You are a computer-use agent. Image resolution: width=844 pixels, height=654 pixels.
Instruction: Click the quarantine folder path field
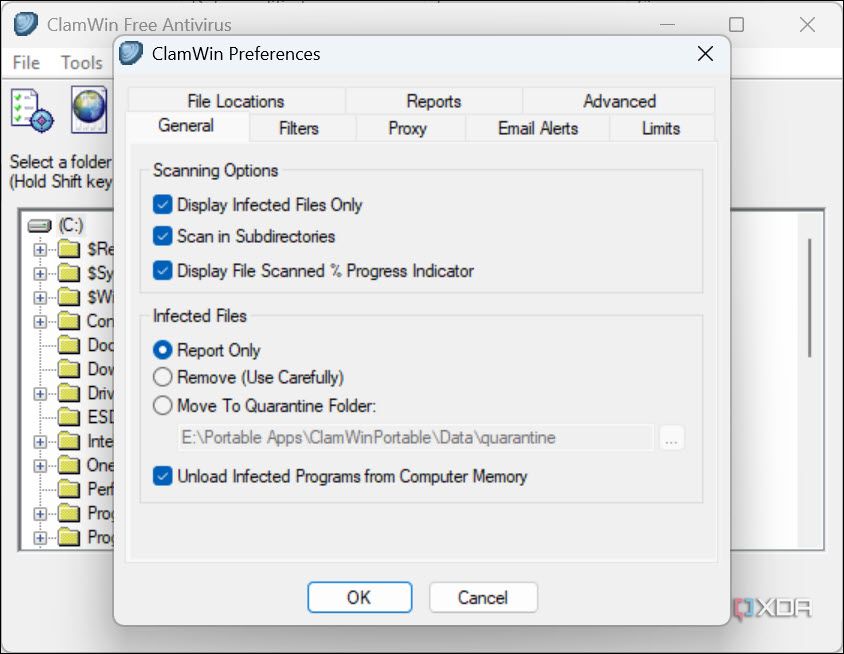(416, 438)
